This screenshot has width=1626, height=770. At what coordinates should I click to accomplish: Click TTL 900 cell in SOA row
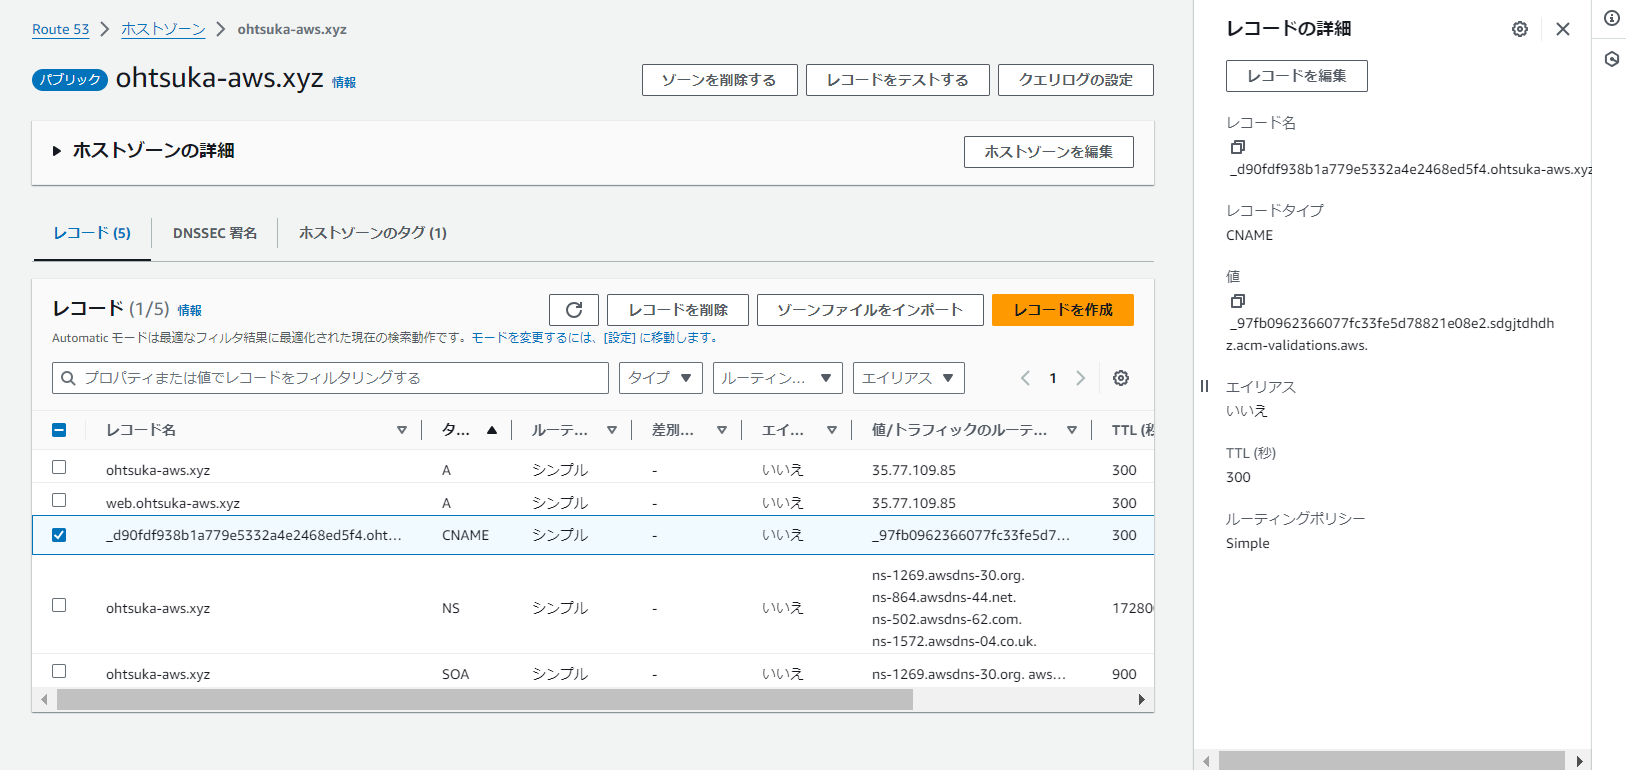(1124, 674)
